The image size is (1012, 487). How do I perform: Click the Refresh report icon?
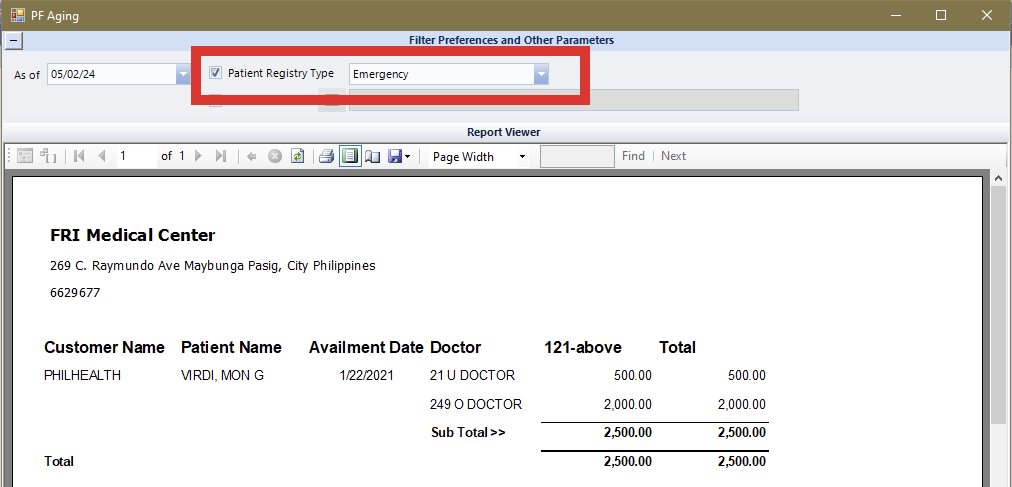(297, 156)
